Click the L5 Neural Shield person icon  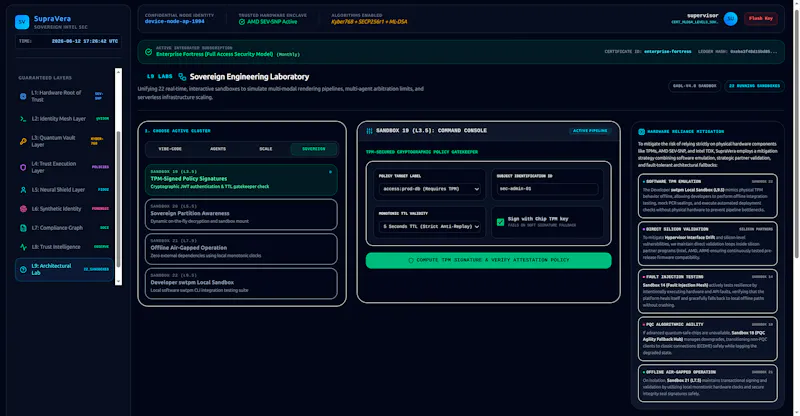tap(23, 189)
